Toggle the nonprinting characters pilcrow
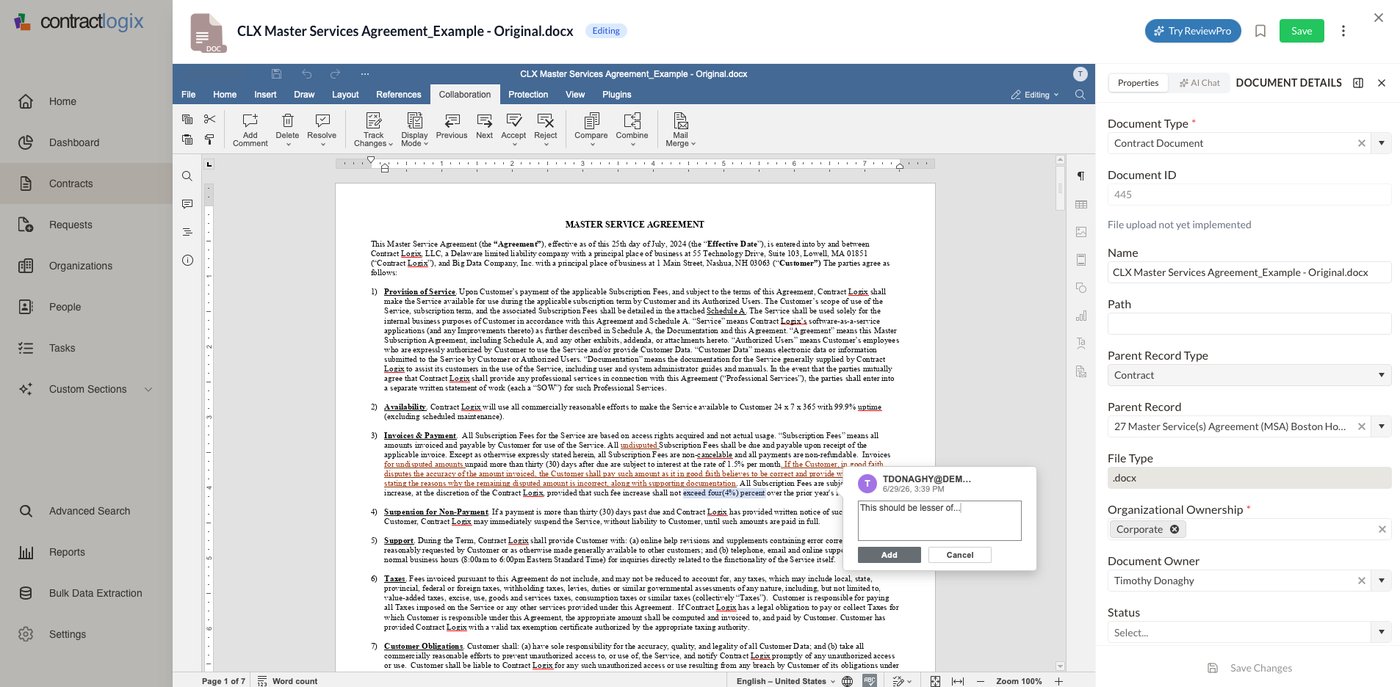This screenshot has width=1400, height=687. 1081,176
